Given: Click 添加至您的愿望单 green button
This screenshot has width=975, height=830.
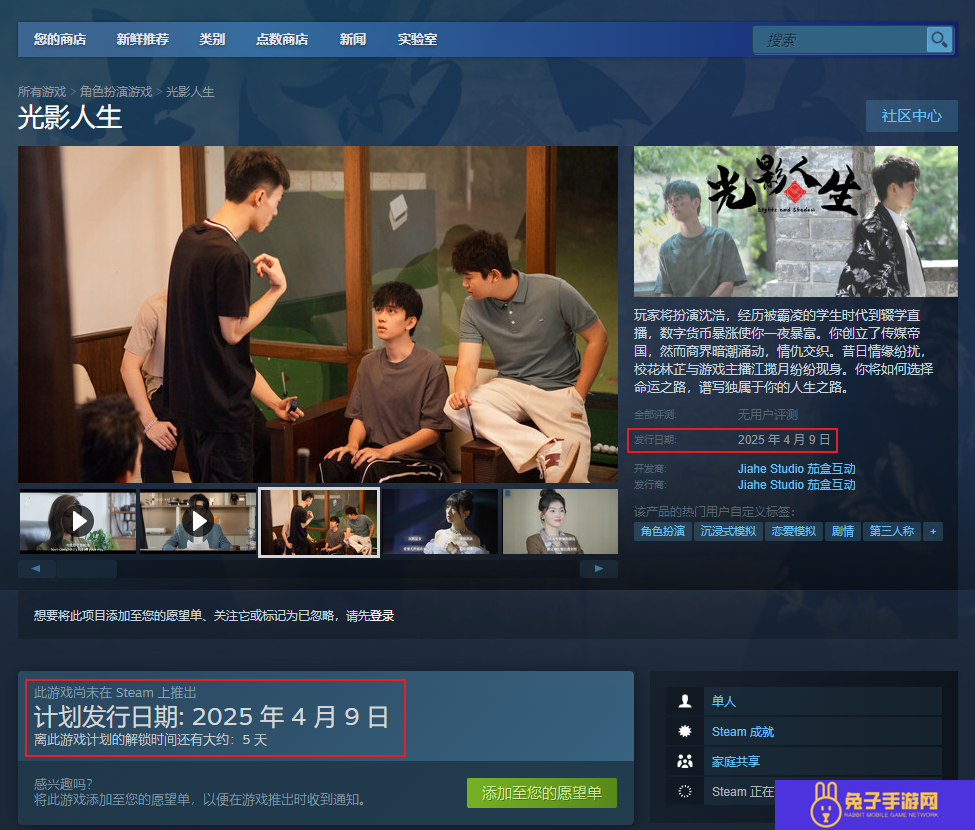Looking at the screenshot, I should (542, 793).
